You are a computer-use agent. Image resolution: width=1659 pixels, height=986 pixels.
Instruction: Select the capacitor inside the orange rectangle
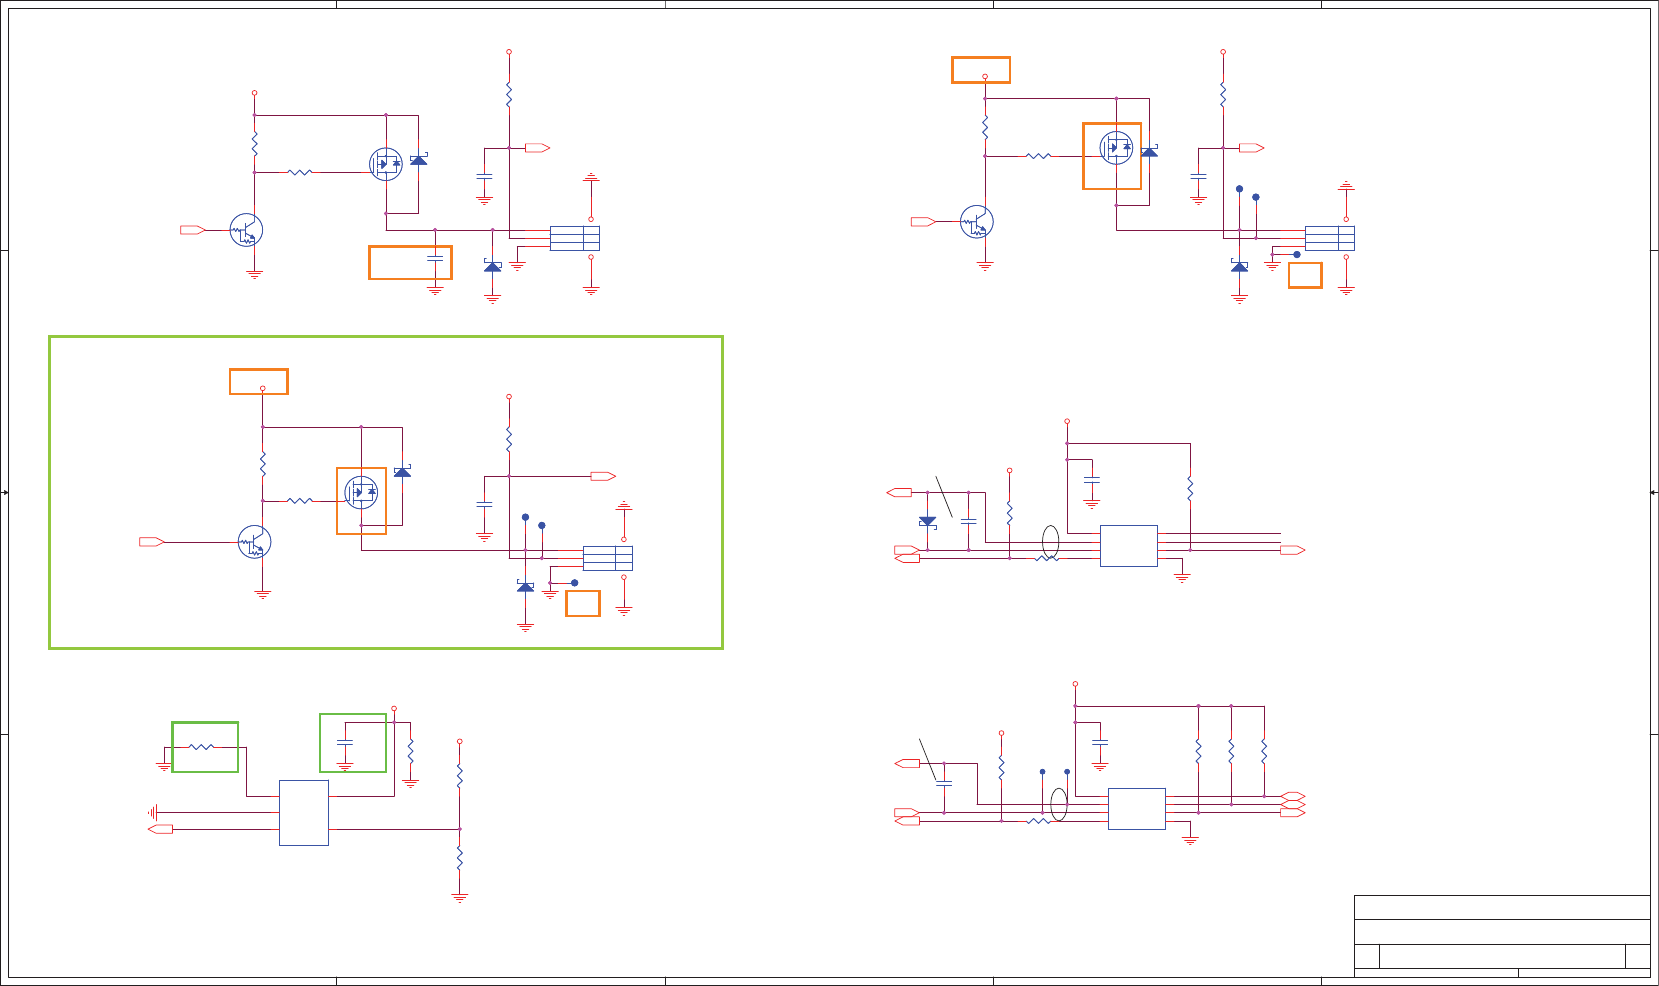(x=435, y=258)
